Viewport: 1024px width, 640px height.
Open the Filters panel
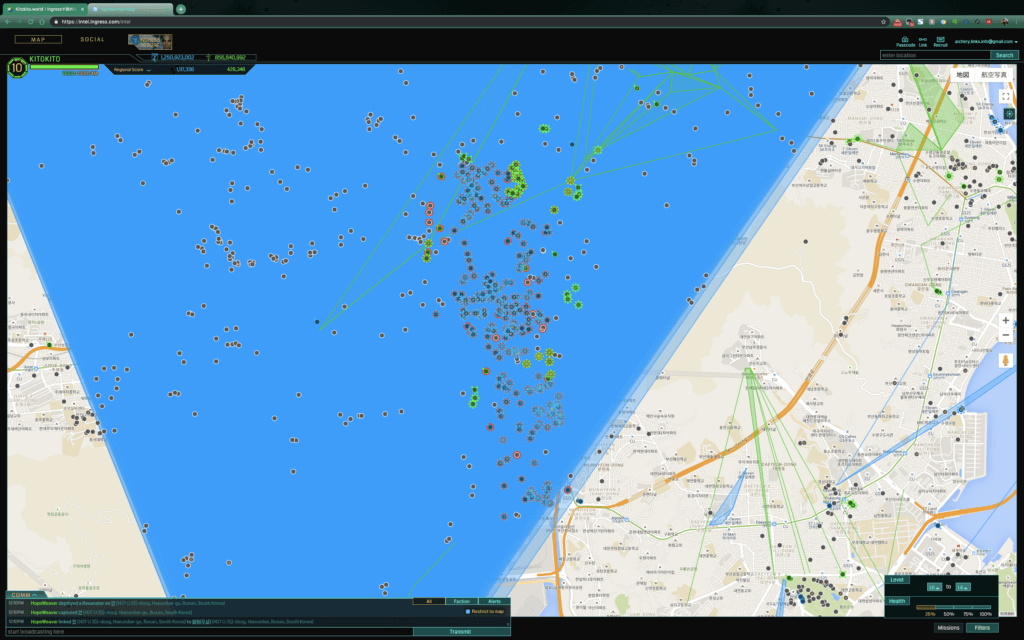point(982,628)
